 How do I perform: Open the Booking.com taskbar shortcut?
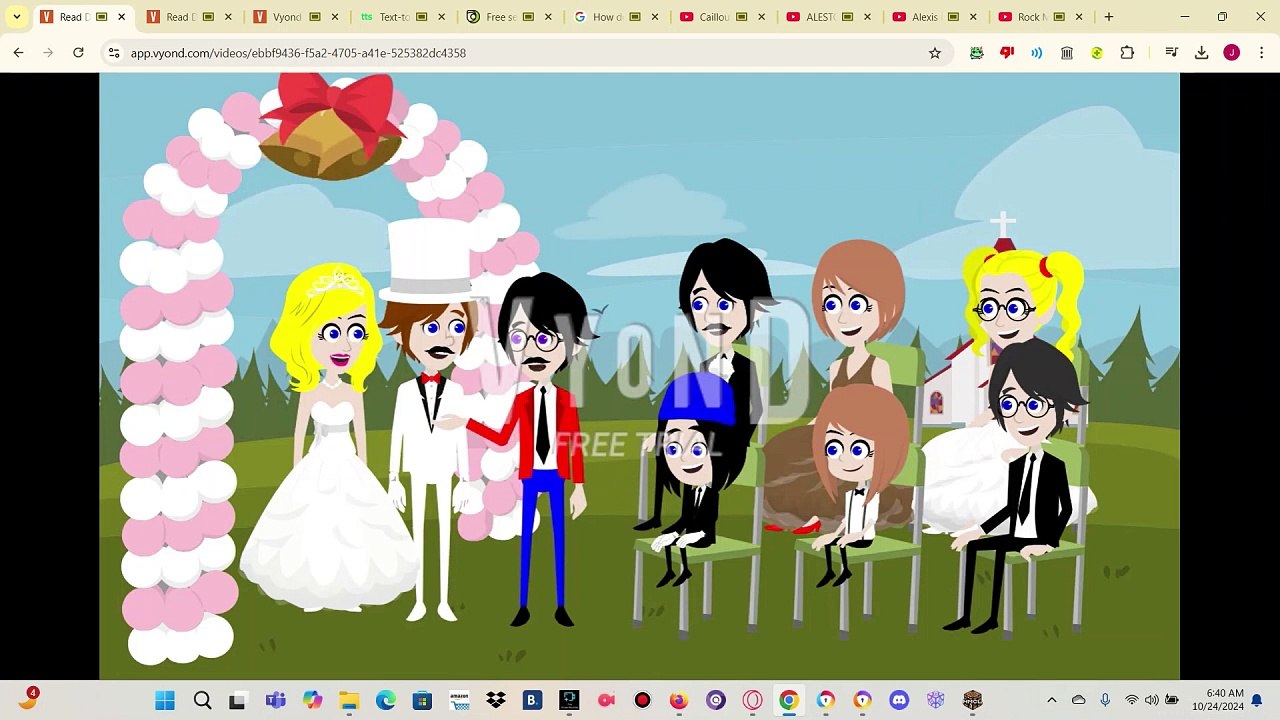[532, 700]
